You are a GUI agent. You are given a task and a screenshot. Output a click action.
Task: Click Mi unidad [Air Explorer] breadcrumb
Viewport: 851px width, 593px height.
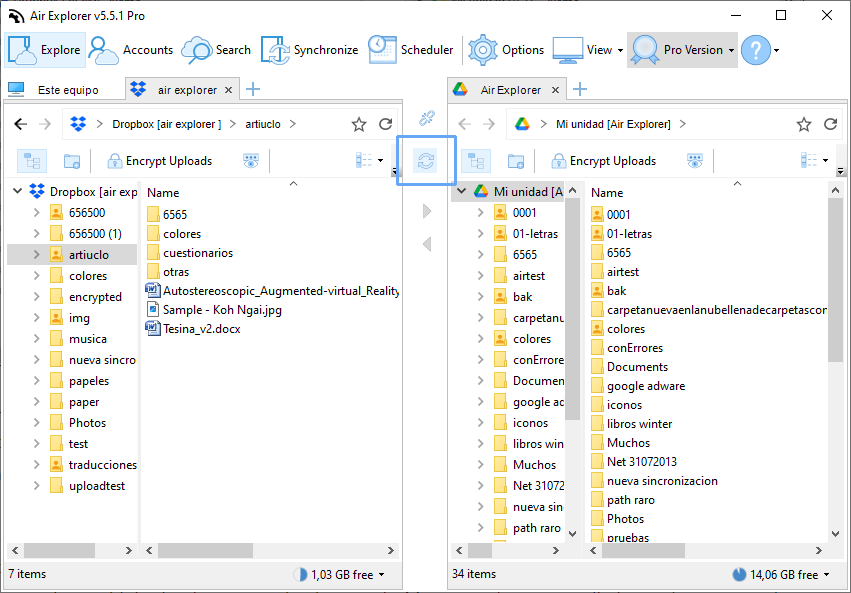(613, 124)
